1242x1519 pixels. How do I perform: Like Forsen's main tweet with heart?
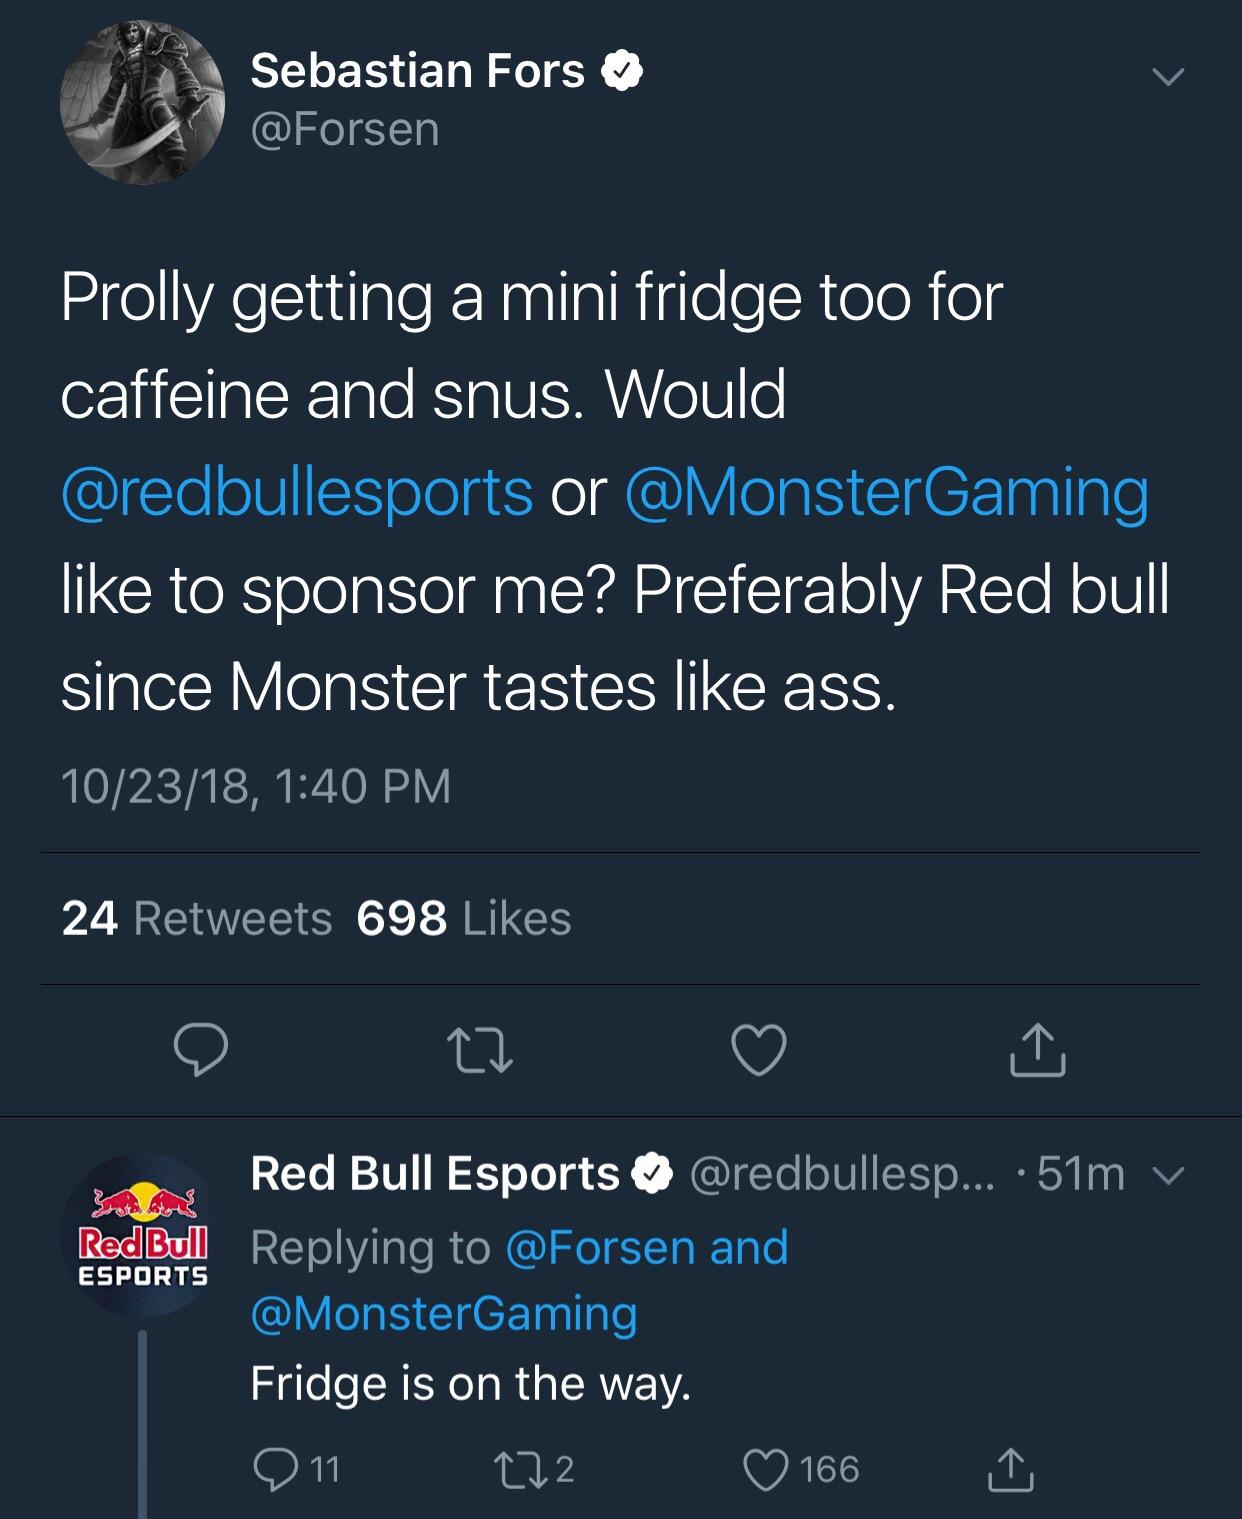[x=759, y=1050]
